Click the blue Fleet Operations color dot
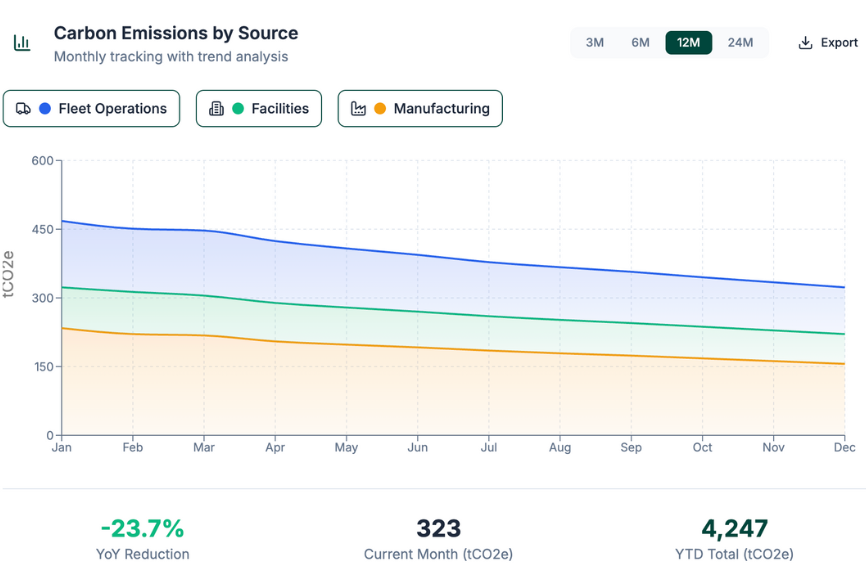 coord(45,109)
